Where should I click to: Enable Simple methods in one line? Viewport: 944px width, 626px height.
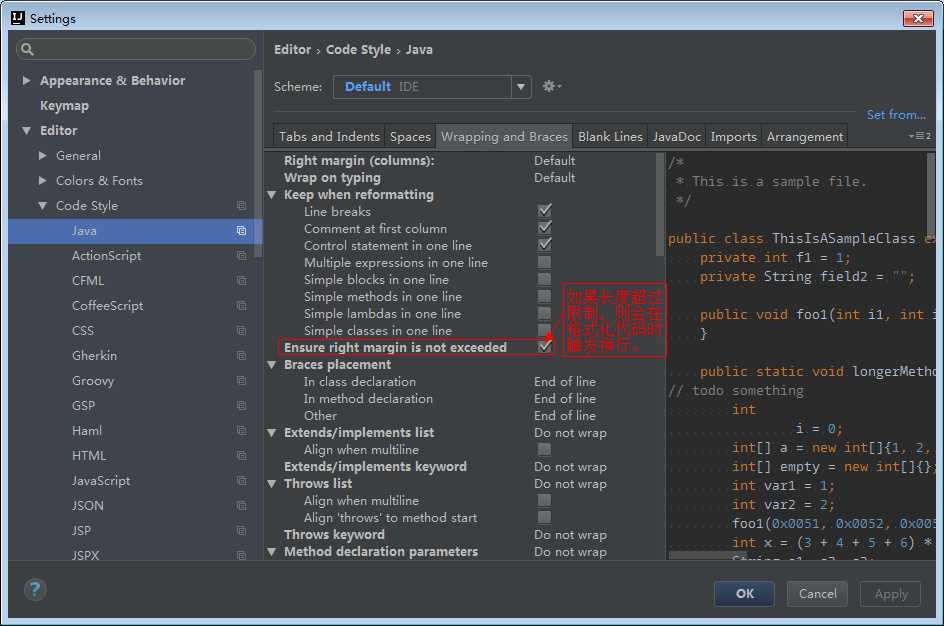click(x=544, y=296)
